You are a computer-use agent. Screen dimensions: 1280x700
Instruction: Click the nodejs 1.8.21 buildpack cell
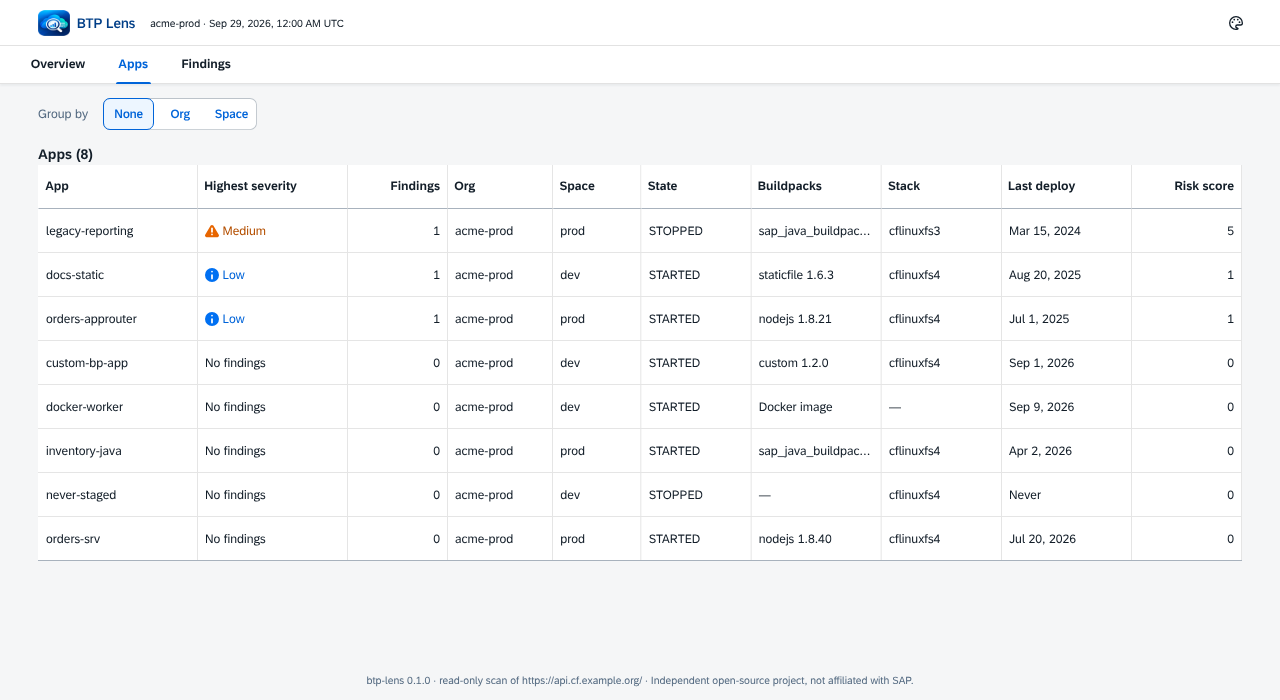tap(795, 319)
